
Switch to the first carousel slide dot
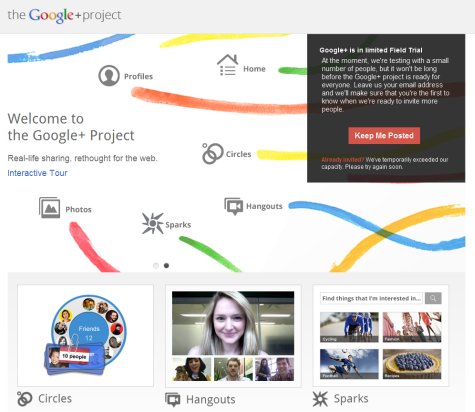point(156,265)
